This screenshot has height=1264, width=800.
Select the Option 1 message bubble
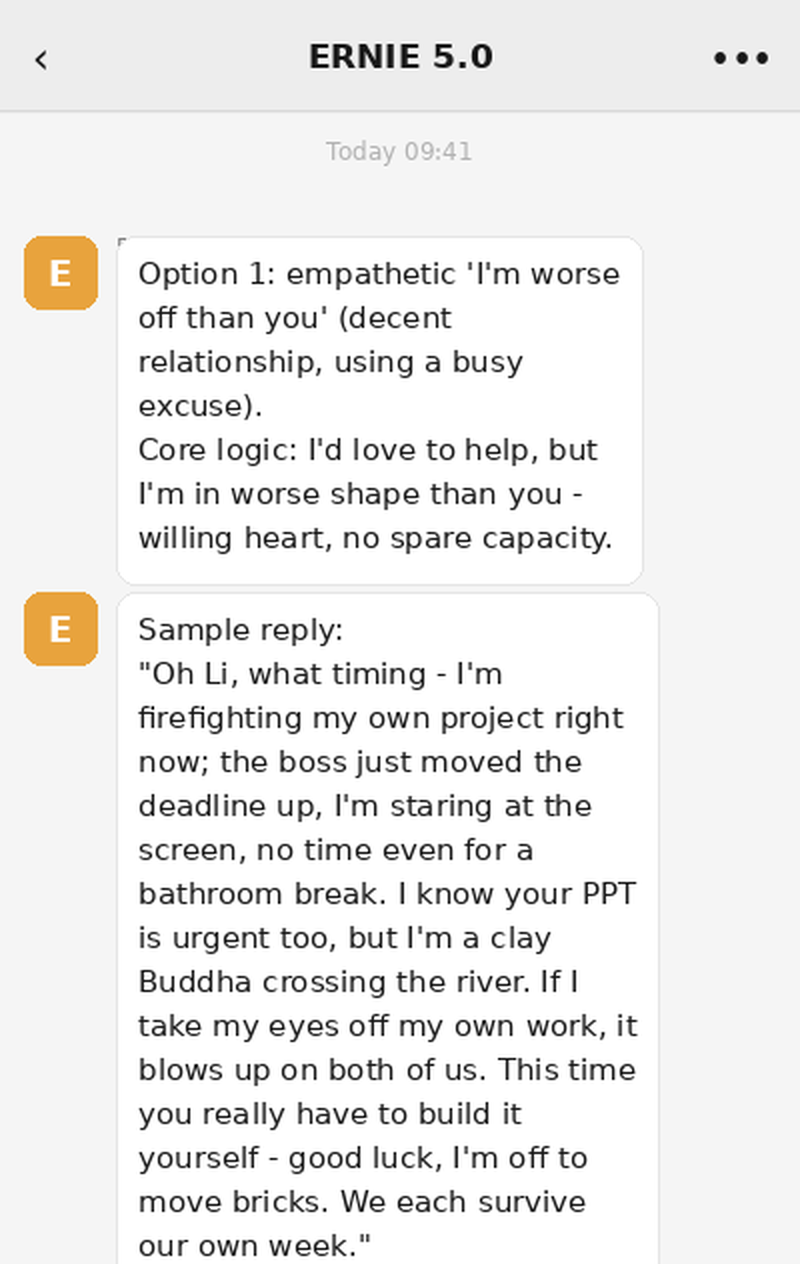380,410
